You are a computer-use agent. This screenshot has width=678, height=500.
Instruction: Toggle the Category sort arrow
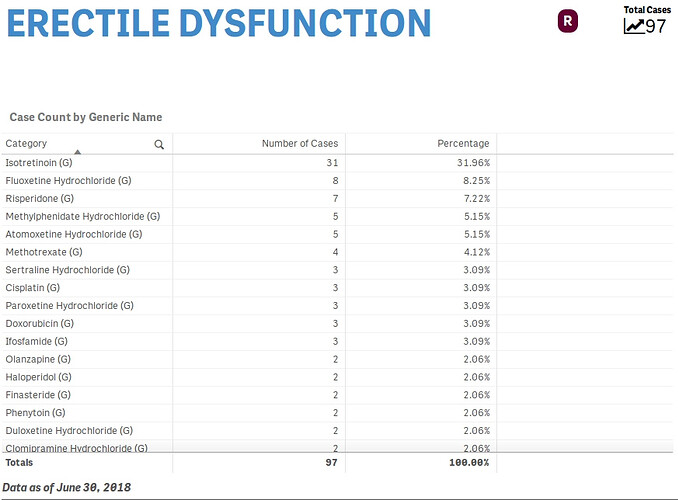pos(77,151)
